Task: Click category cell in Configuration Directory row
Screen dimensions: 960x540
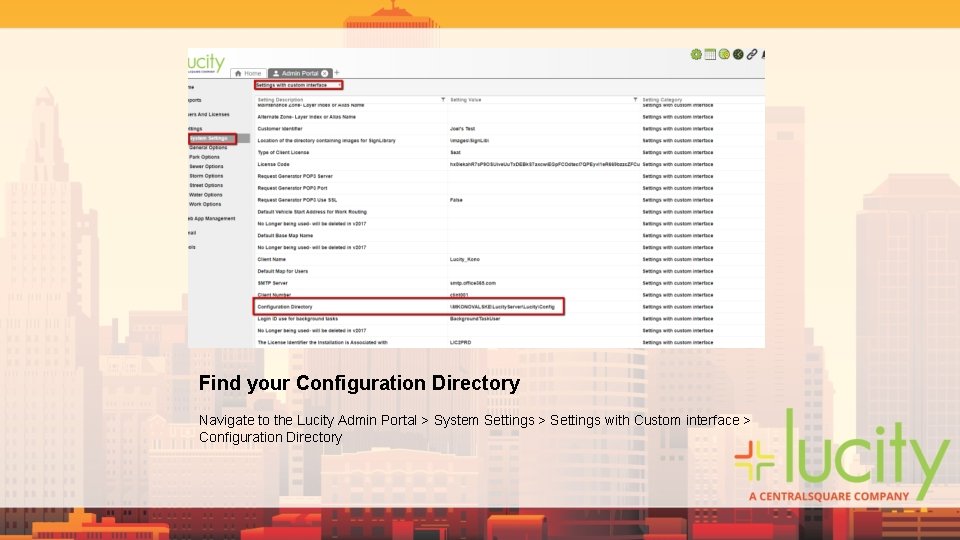Action: tap(678, 307)
